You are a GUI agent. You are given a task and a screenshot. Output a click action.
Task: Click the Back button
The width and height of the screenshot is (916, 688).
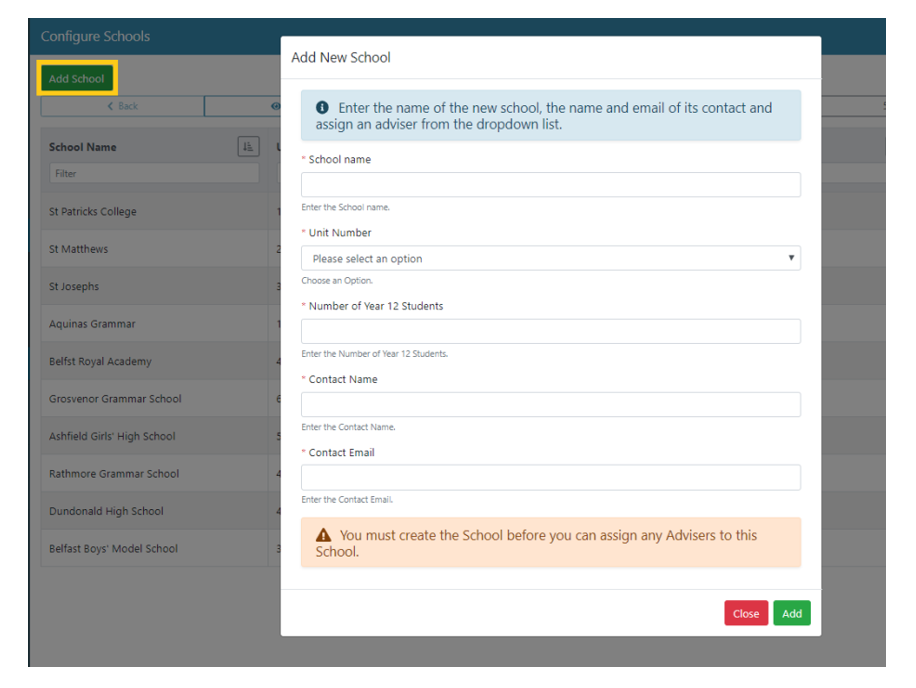[x=123, y=106]
